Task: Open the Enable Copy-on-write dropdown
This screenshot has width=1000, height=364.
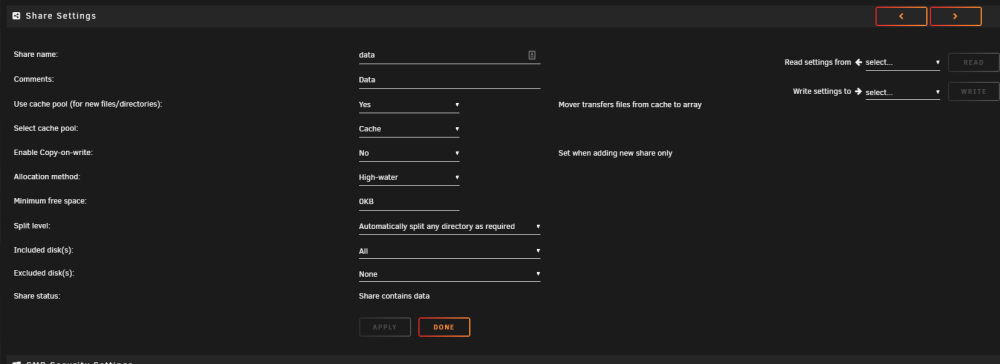Action: coord(409,153)
